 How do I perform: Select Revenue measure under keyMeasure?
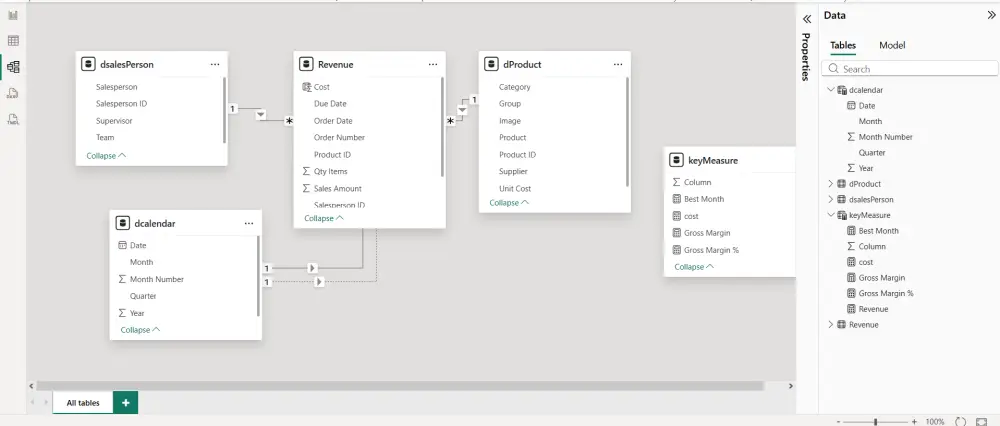click(x=873, y=309)
